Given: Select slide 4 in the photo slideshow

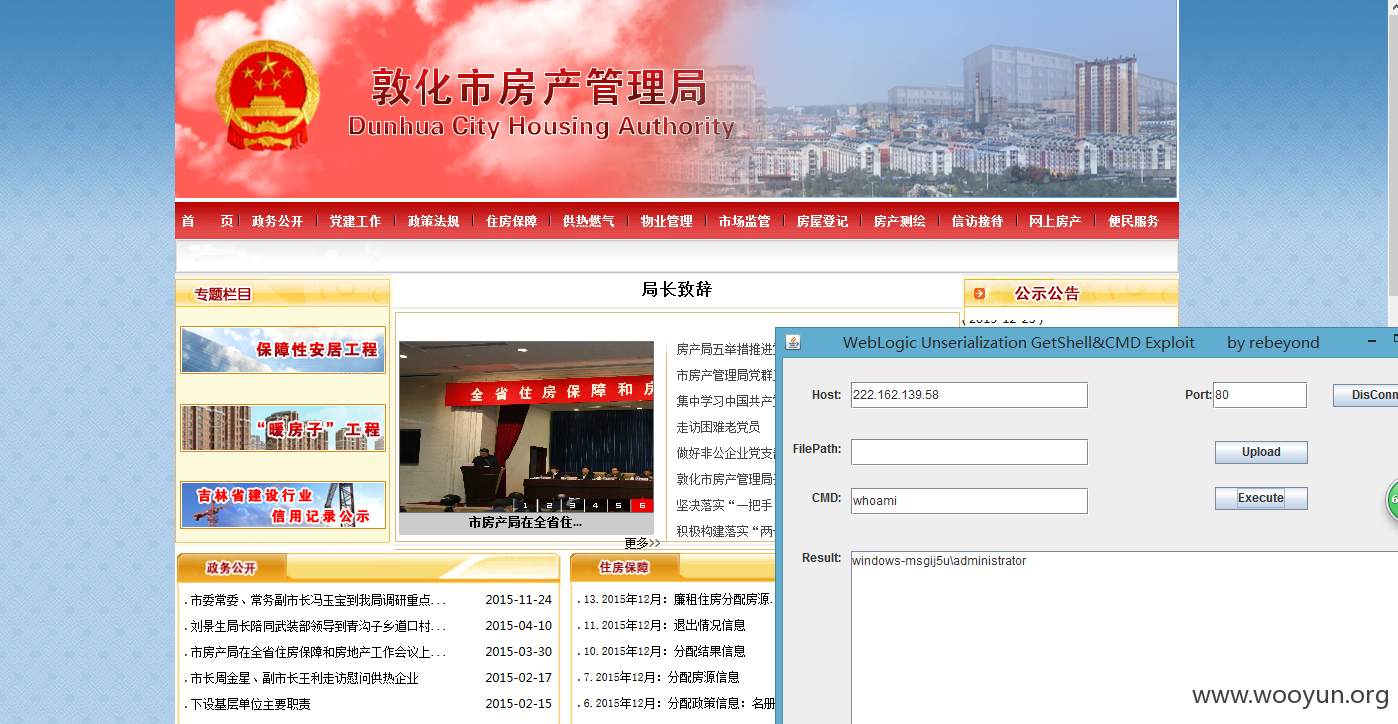Looking at the screenshot, I should point(596,505).
